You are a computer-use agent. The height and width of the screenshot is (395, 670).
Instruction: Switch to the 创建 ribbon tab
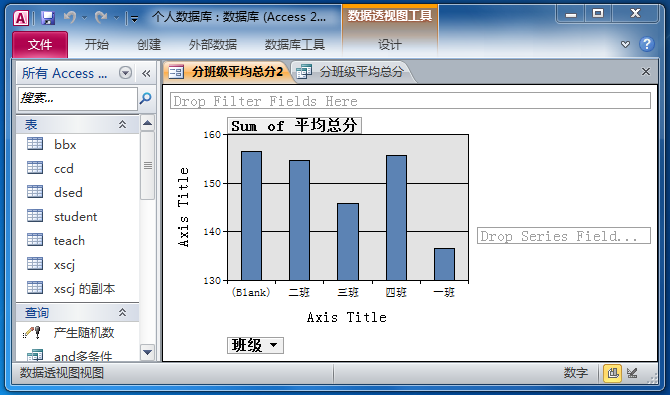coord(149,44)
